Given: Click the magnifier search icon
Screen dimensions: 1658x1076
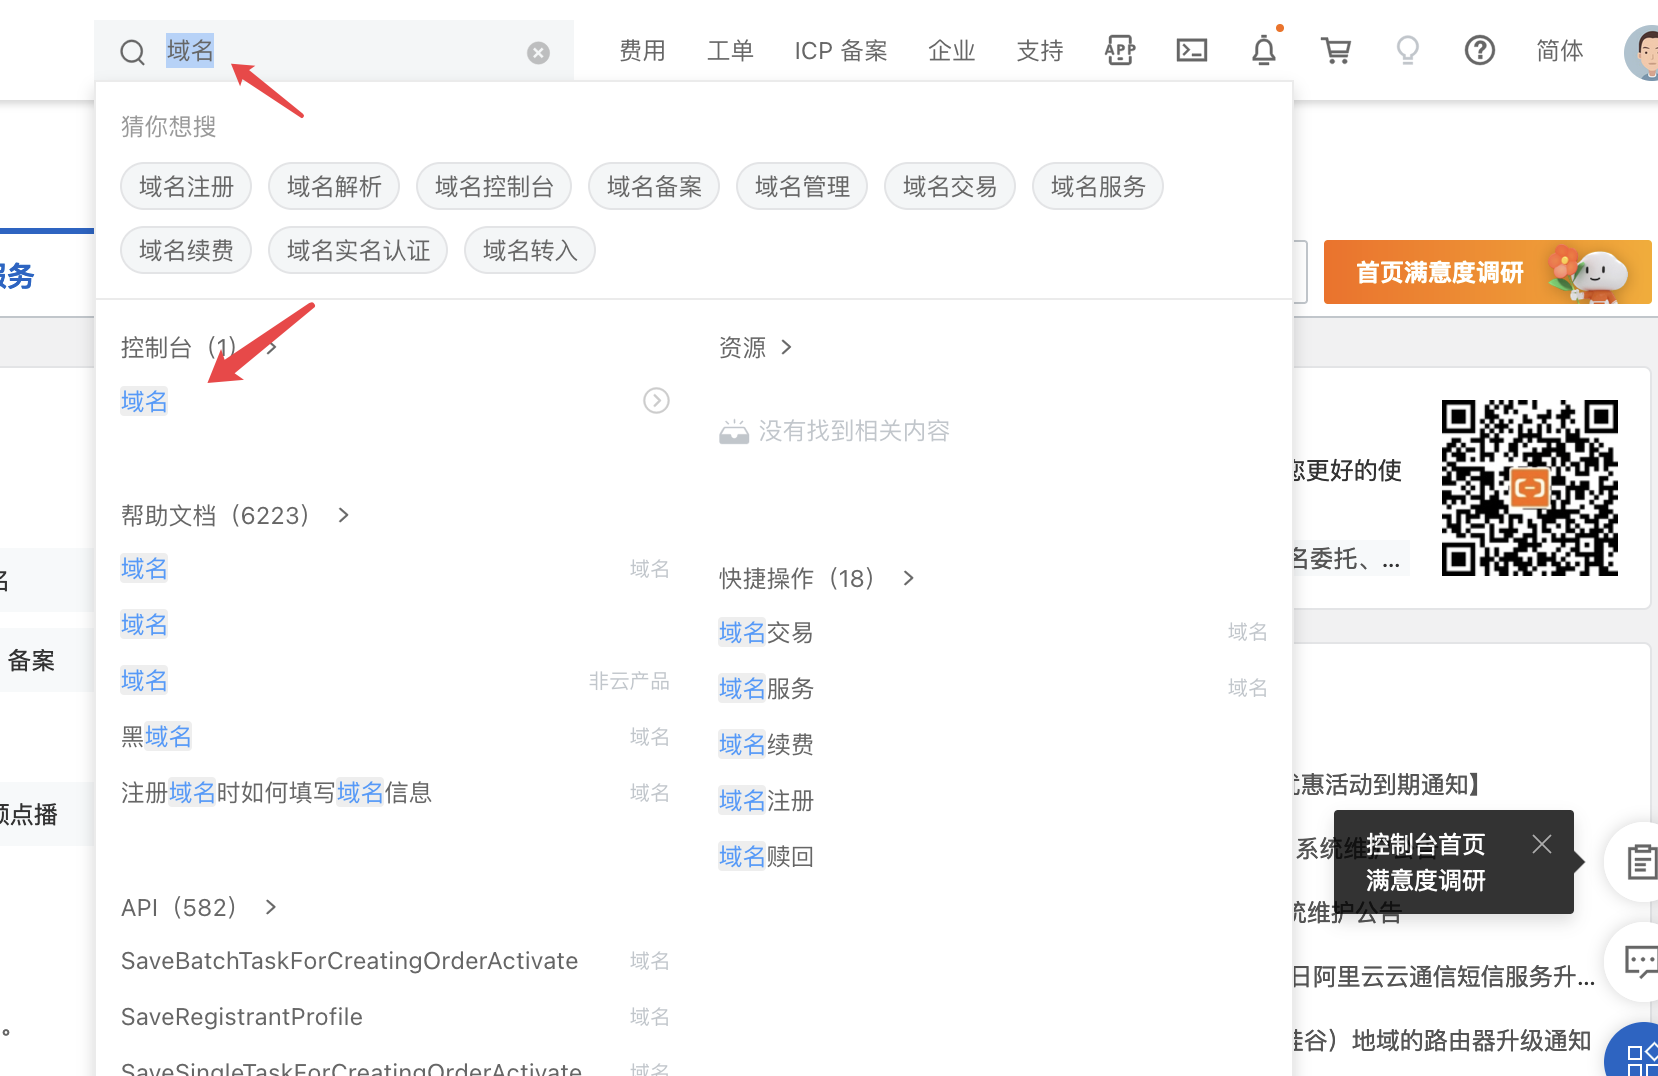Looking at the screenshot, I should (132, 52).
